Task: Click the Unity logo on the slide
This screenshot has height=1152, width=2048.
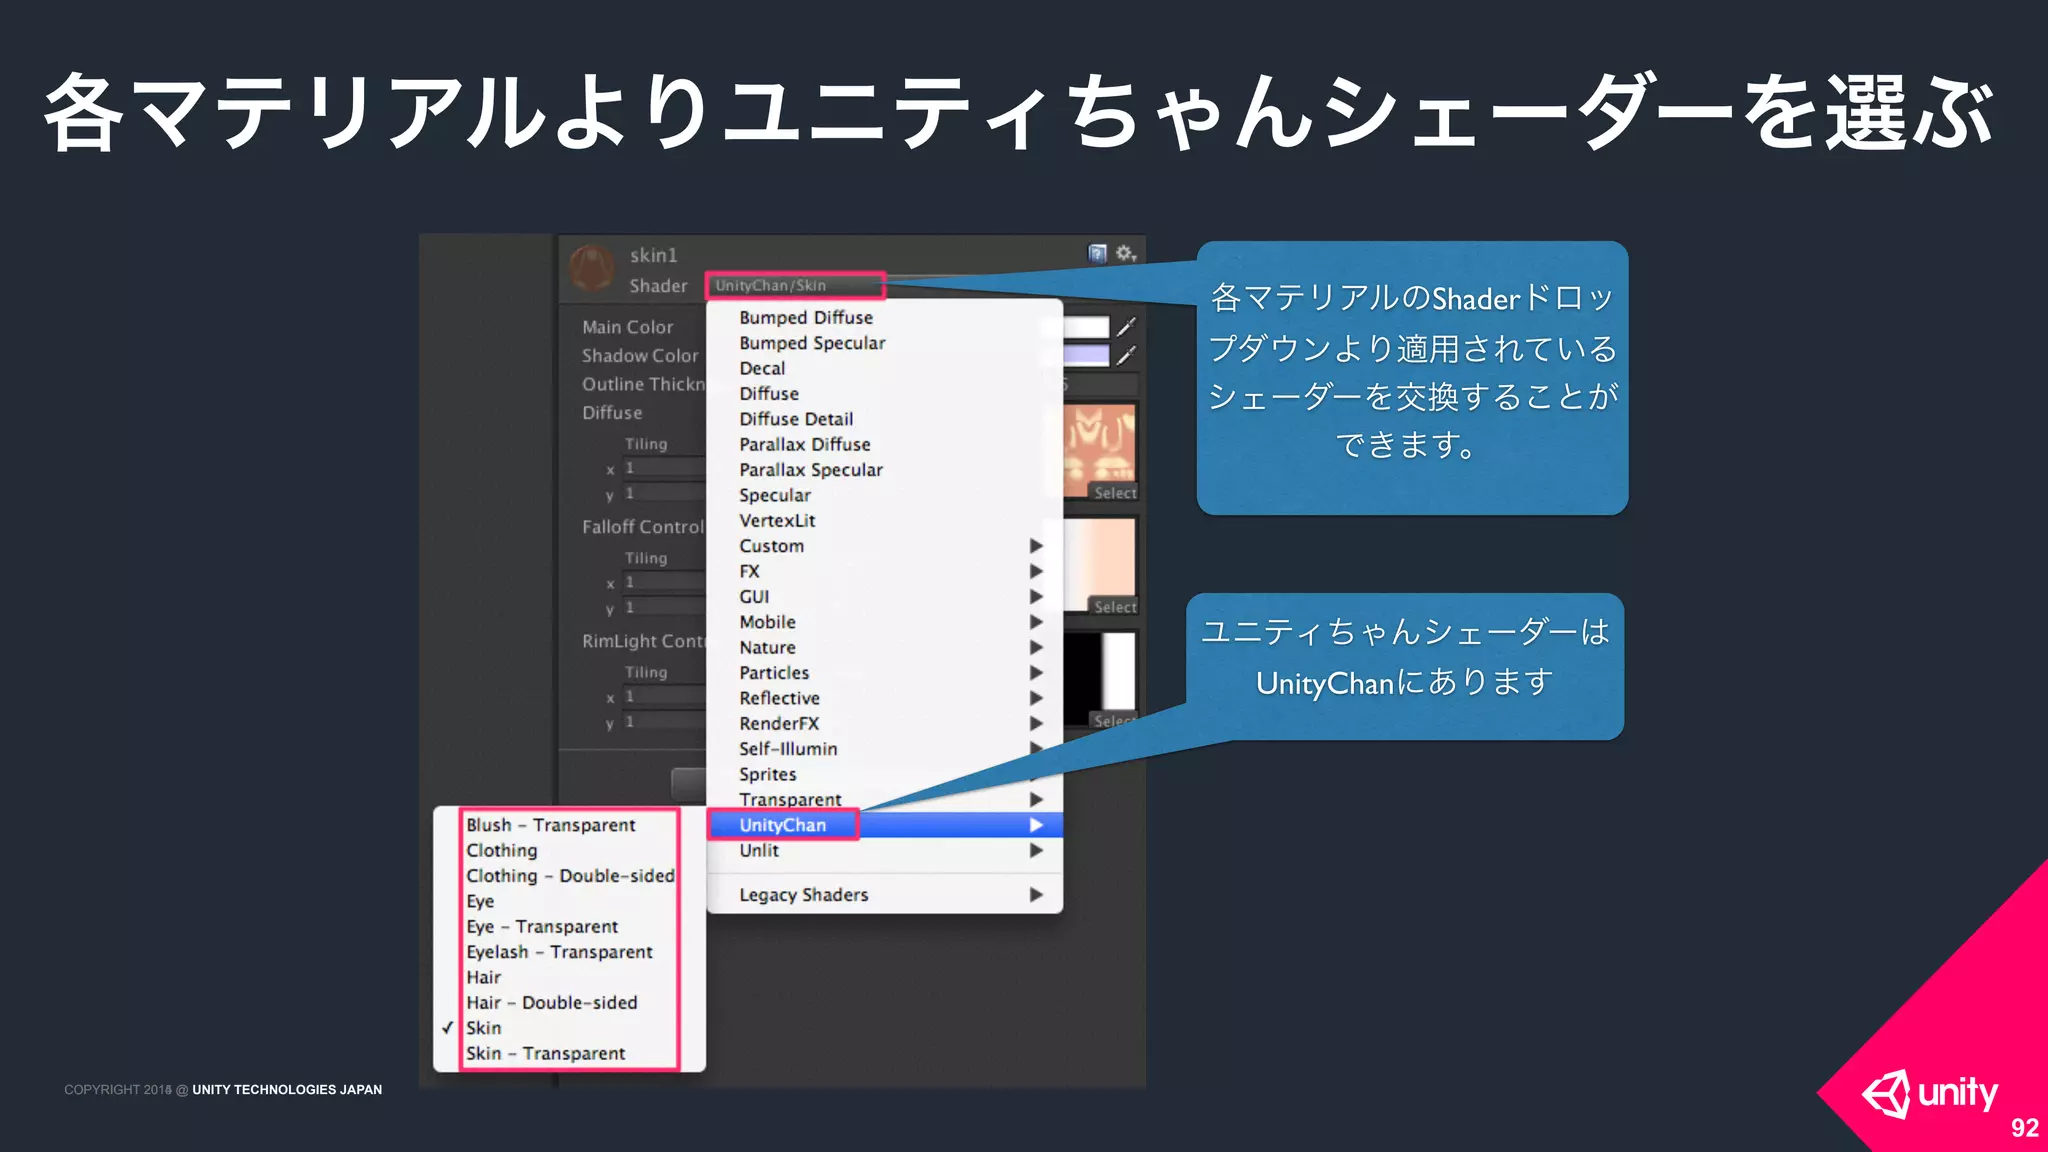Action: [1929, 1094]
